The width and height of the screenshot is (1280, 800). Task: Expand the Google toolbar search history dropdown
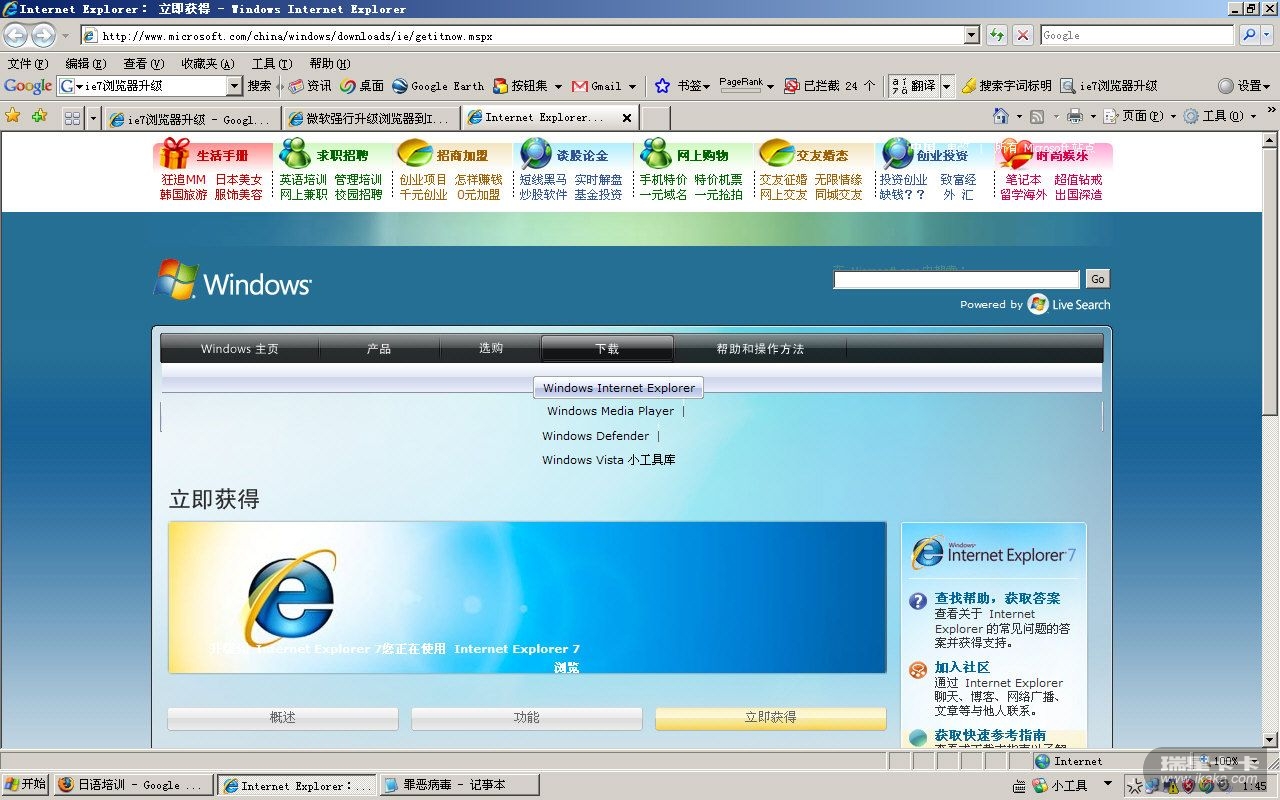tap(234, 86)
